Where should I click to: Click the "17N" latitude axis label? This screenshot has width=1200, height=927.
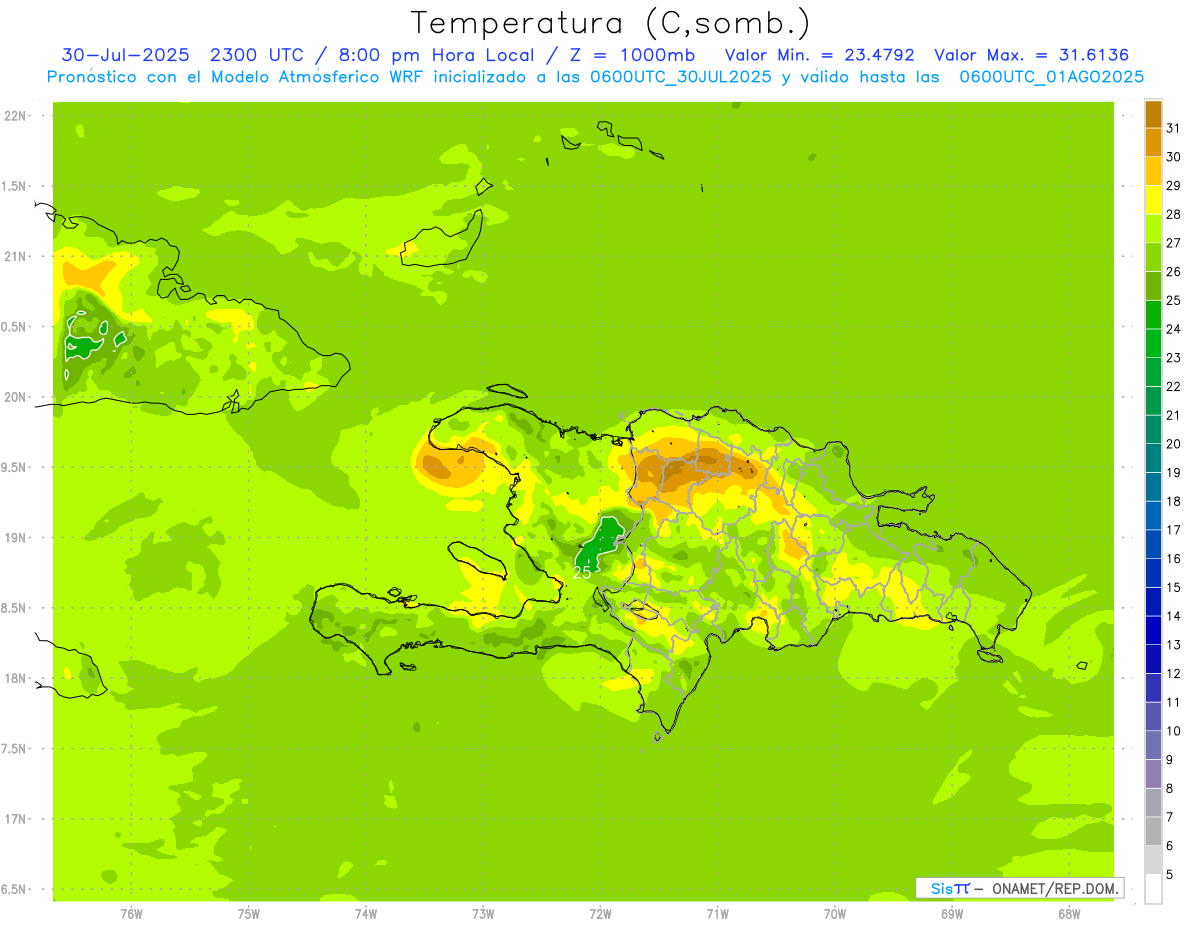15,819
